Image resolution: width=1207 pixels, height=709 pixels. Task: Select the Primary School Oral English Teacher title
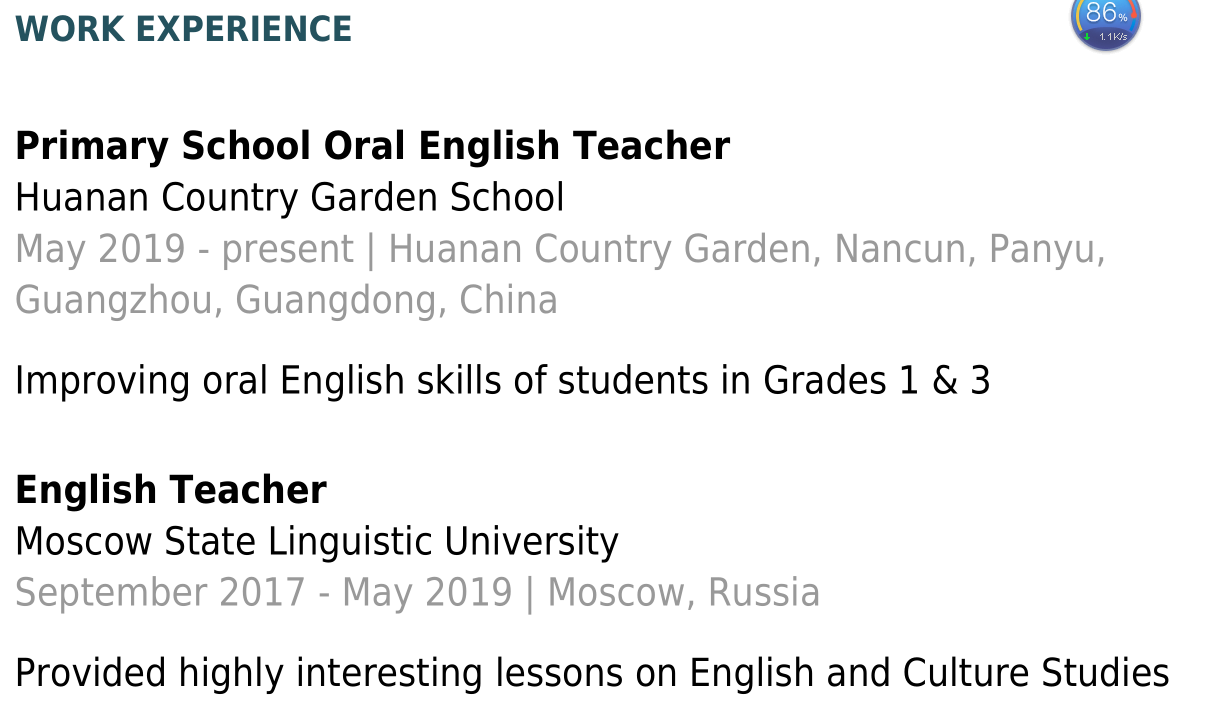(x=373, y=146)
